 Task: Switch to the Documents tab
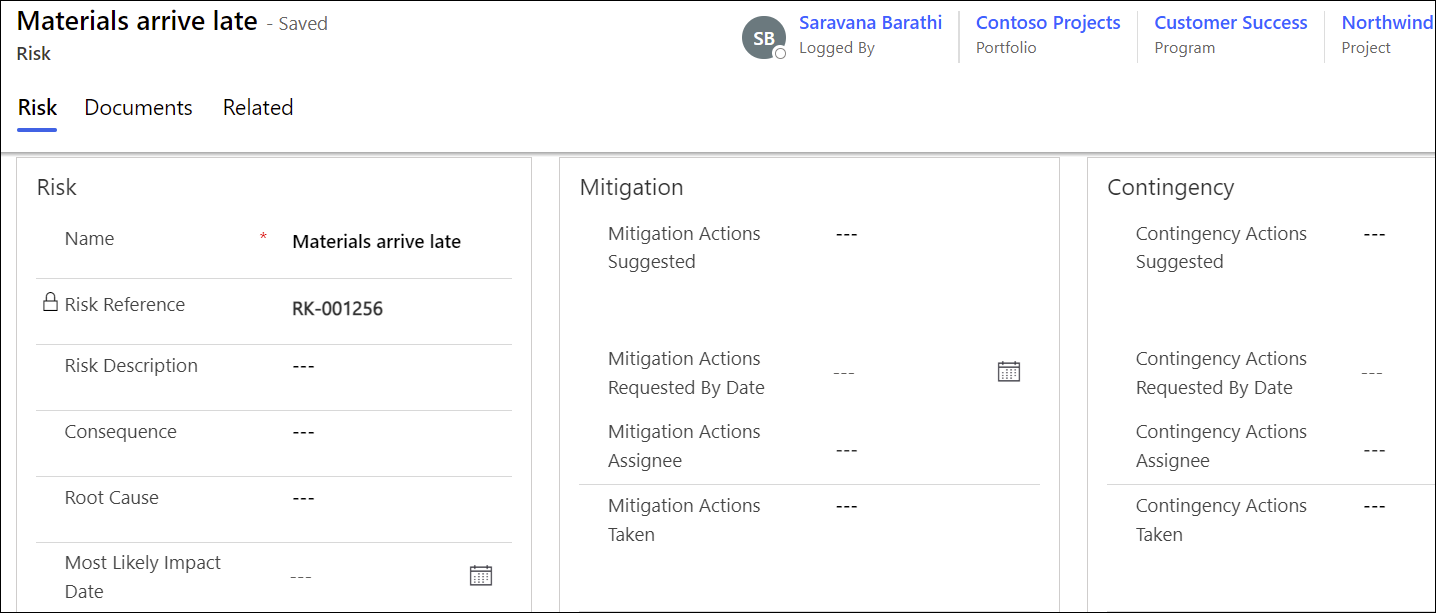[138, 108]
